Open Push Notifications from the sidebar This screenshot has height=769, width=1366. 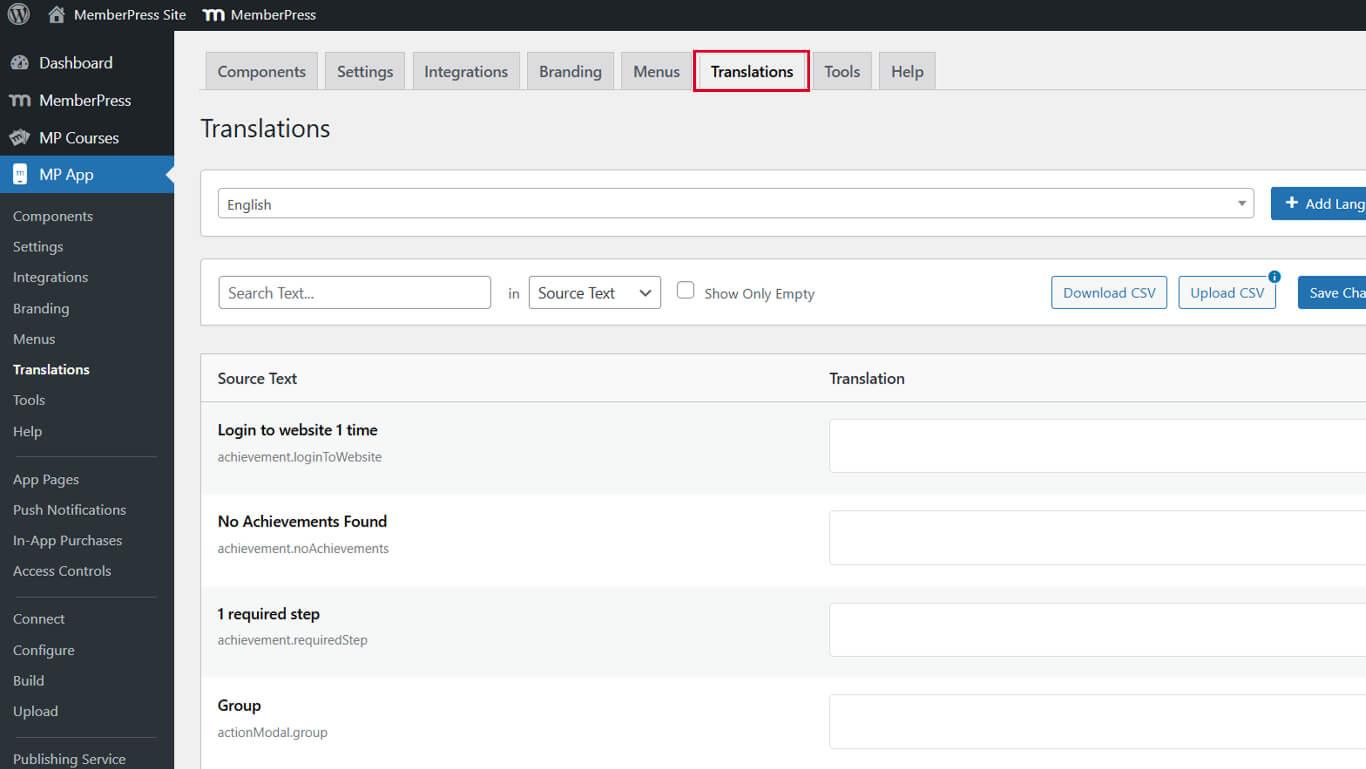coord(69,509)
